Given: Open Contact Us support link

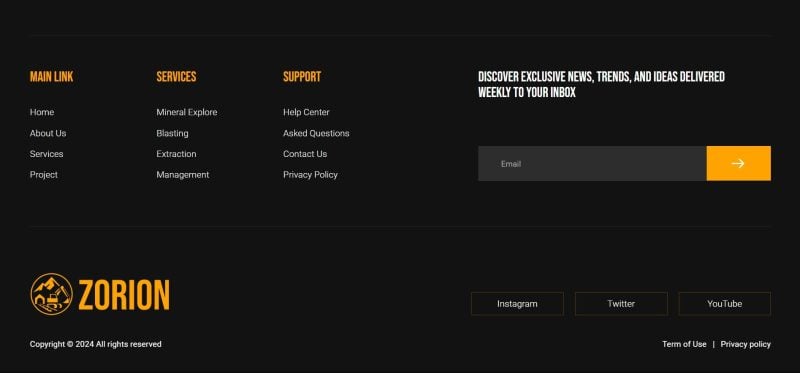Looking at the screenshot, I should tap(305, 154).
